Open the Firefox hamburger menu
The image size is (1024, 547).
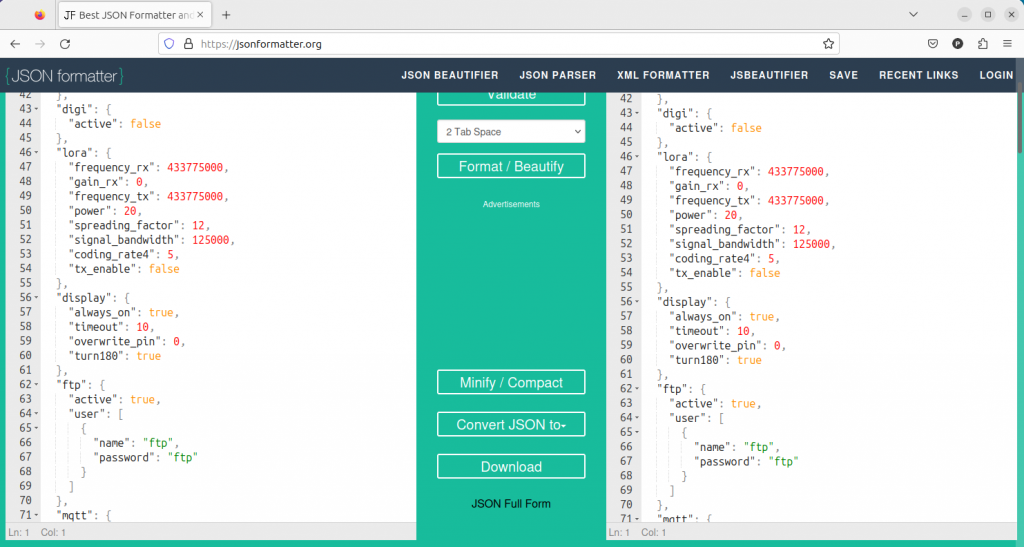click(x=1007, y=44)
